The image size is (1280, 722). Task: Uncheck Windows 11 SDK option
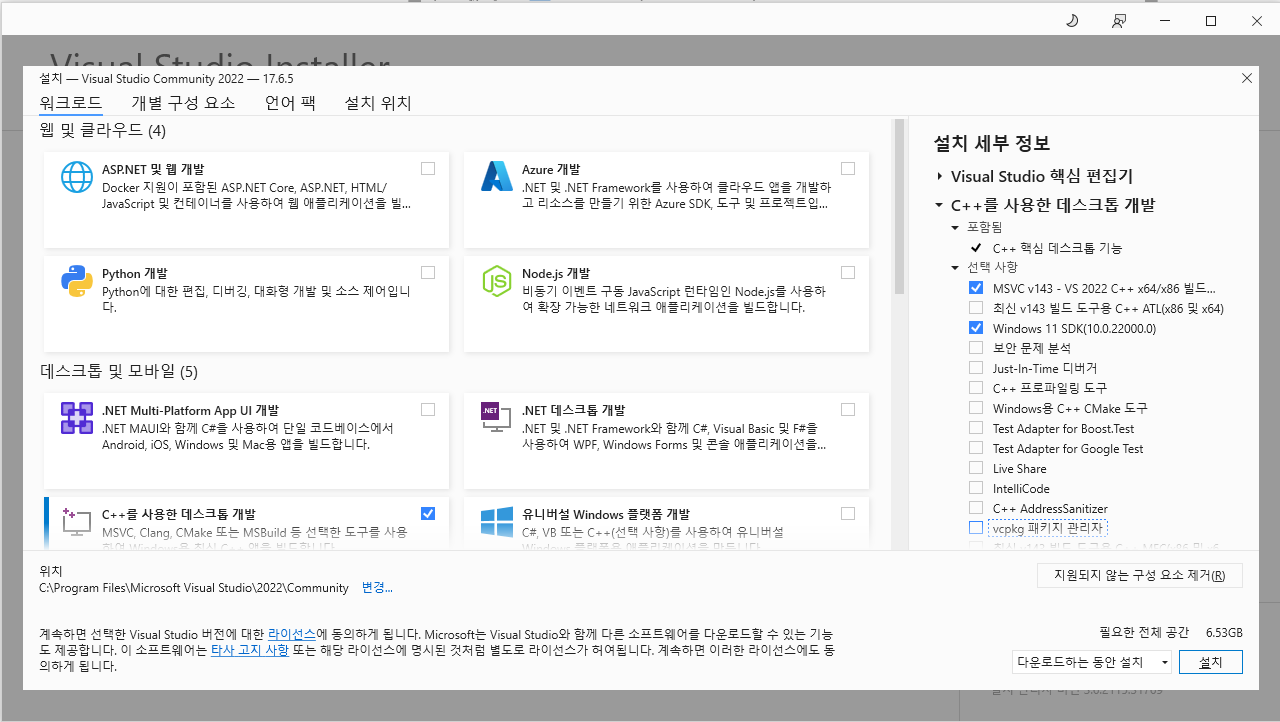[x=976, y=328]
